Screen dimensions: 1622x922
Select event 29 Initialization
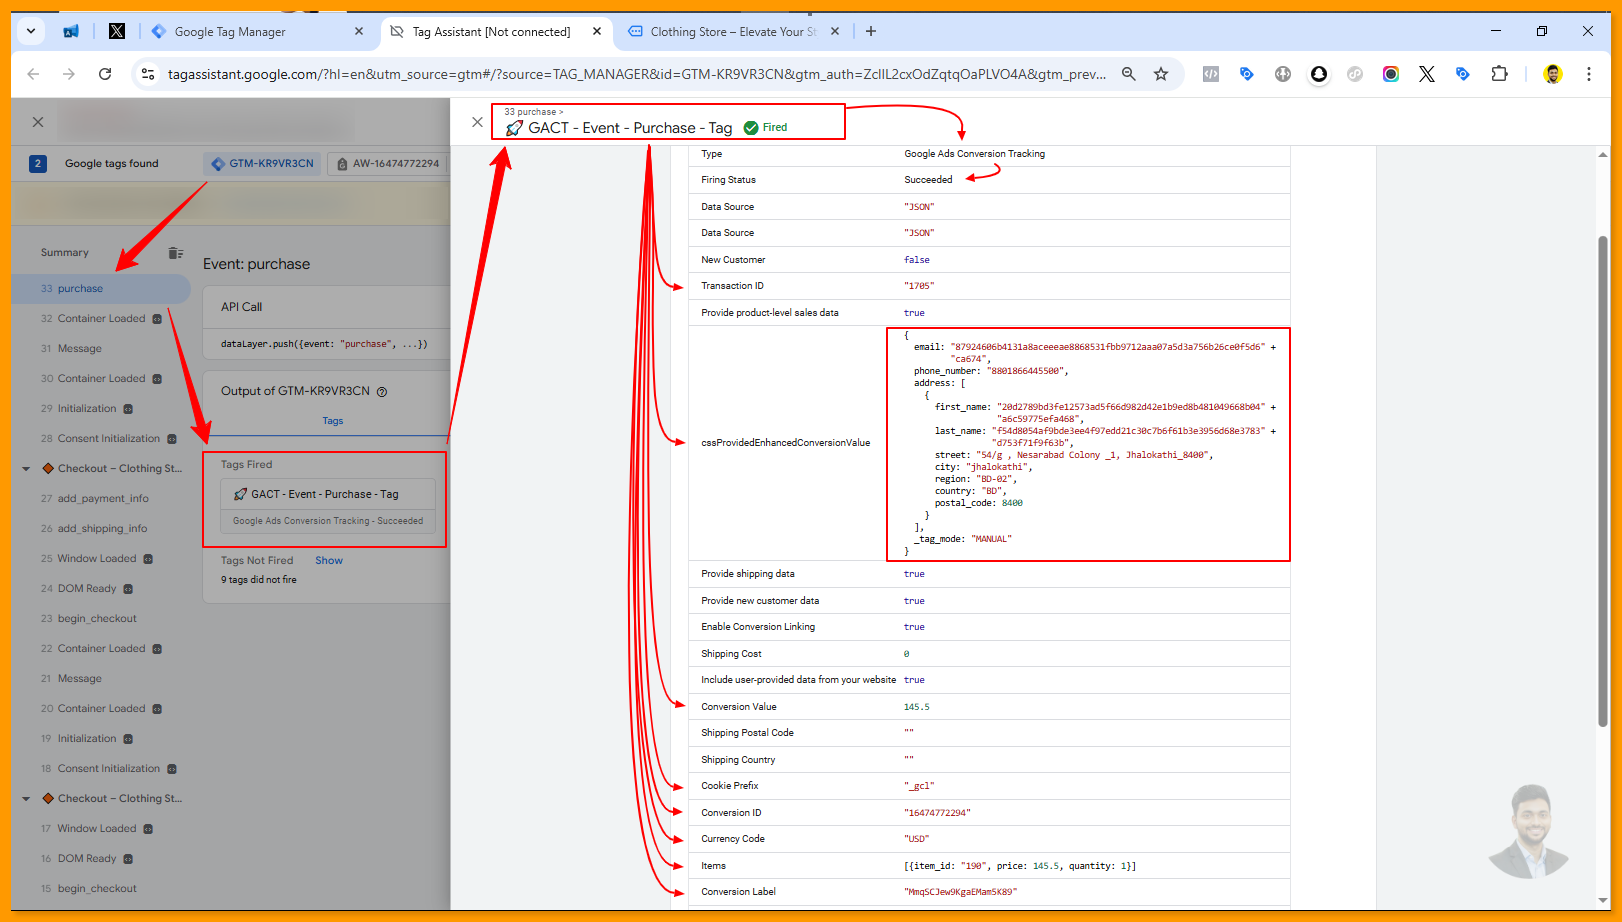point(101,409)
